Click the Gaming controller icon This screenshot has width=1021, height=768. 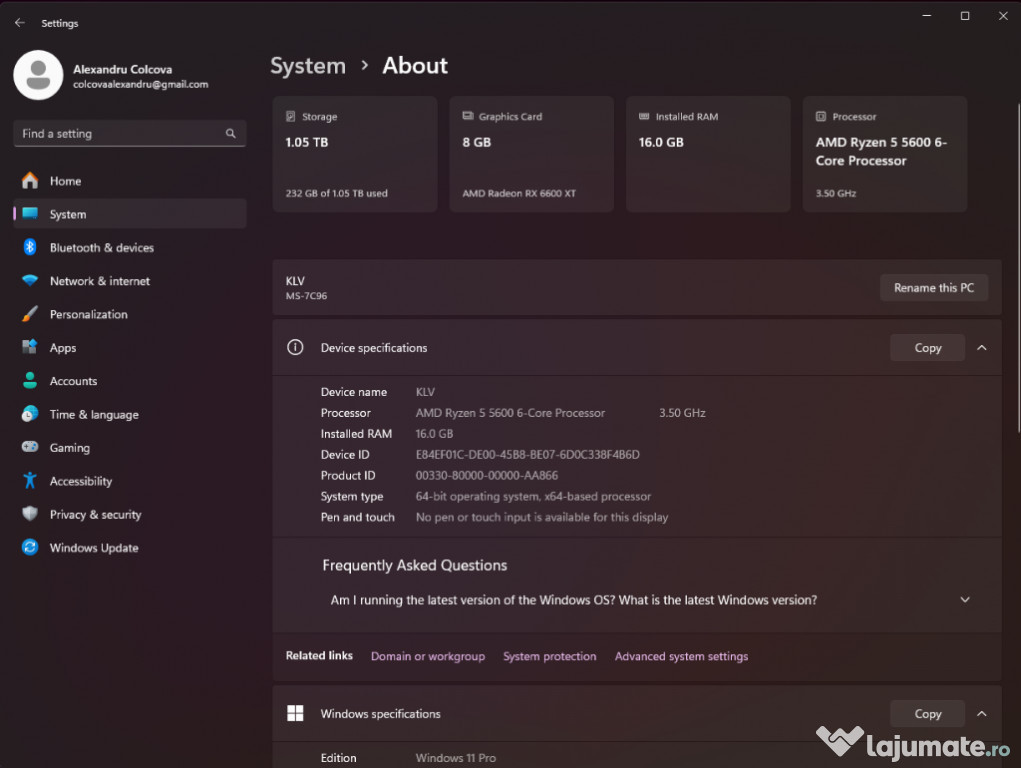point(30,447)
